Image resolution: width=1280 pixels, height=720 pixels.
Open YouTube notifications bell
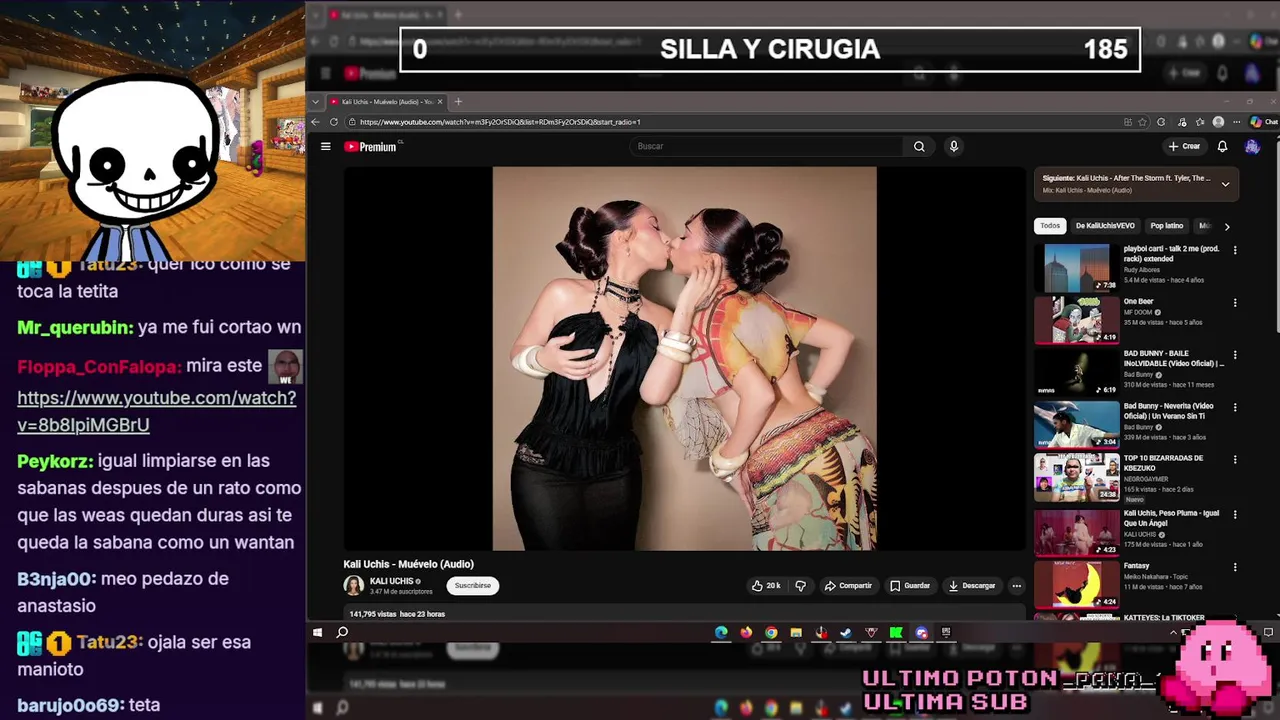point(1222,146)
